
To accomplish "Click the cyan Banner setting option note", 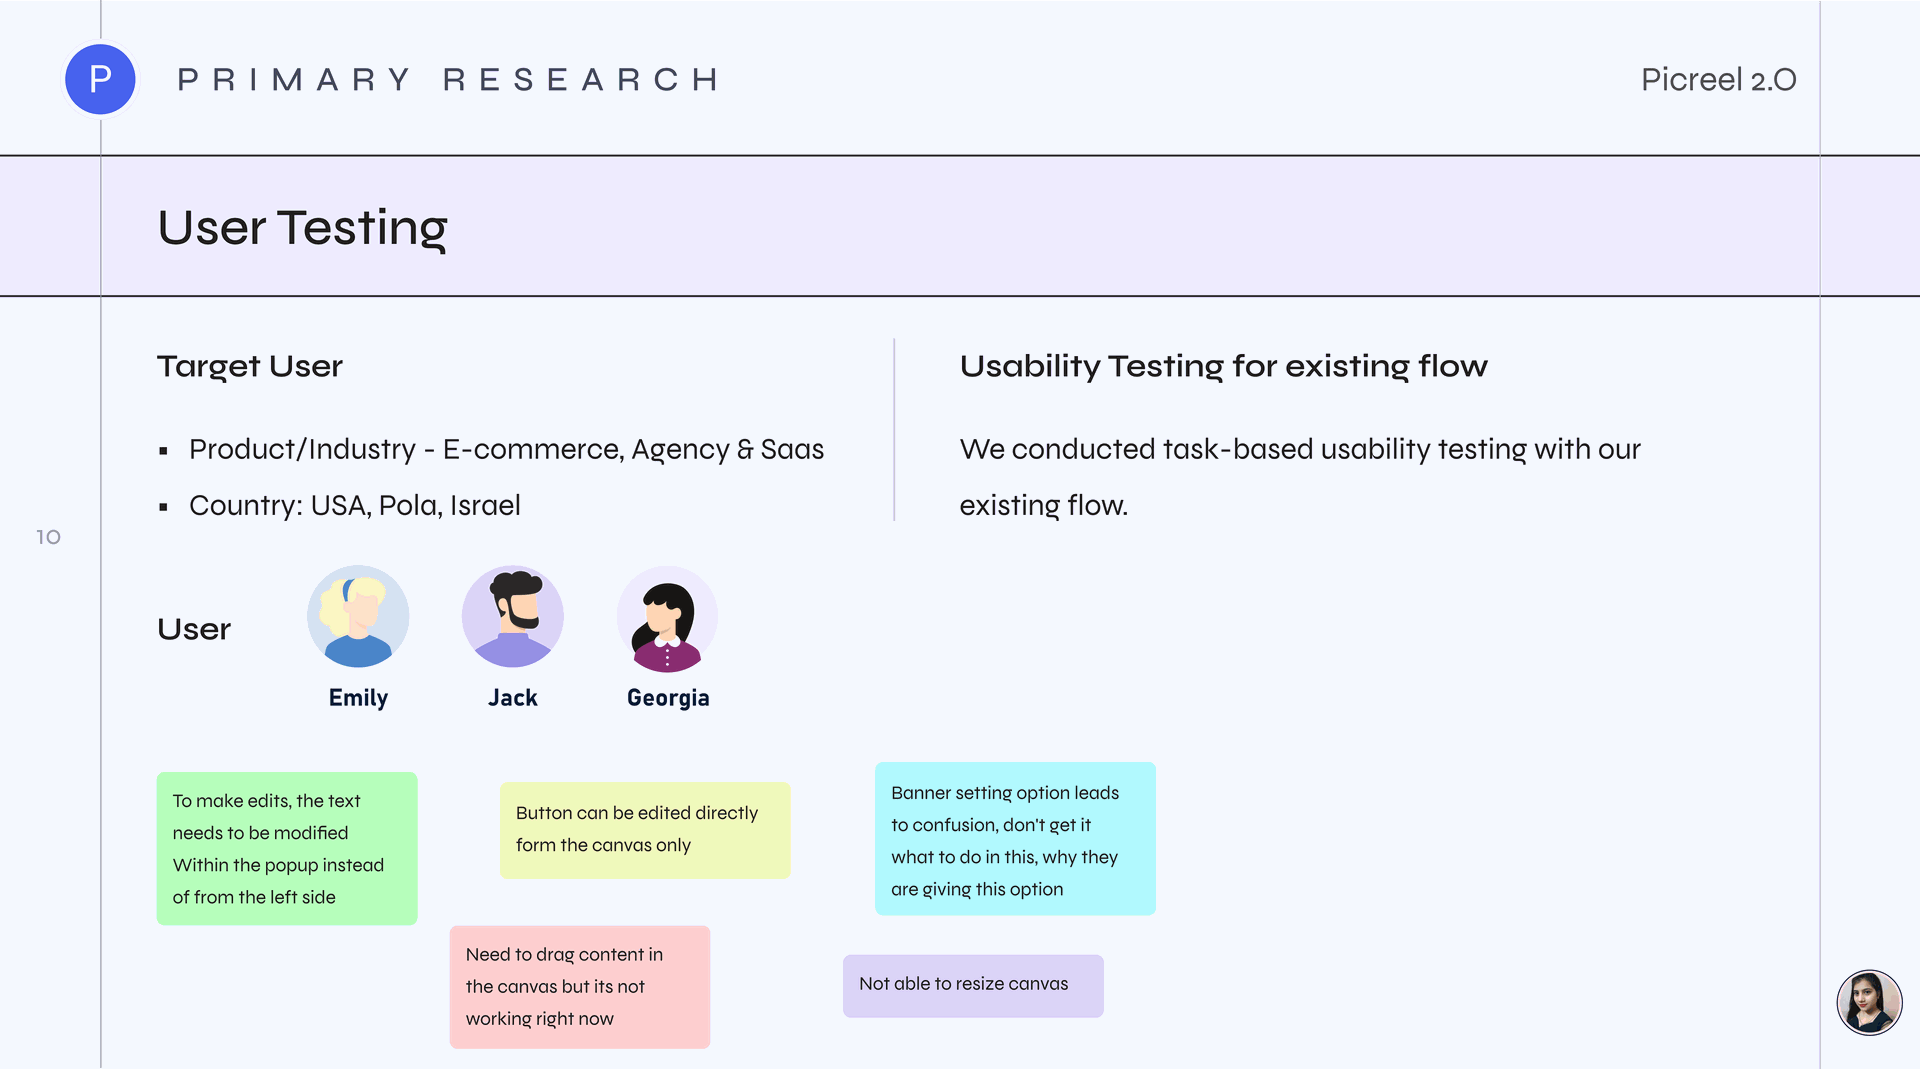I will tap(1015, 839).
